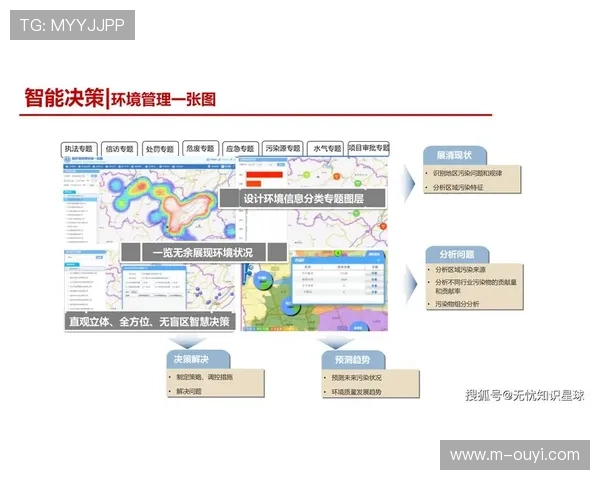This screenshot has width=600, height=480.
Task: Click the 分析问题 box header
Action: [x=457, y=255]
